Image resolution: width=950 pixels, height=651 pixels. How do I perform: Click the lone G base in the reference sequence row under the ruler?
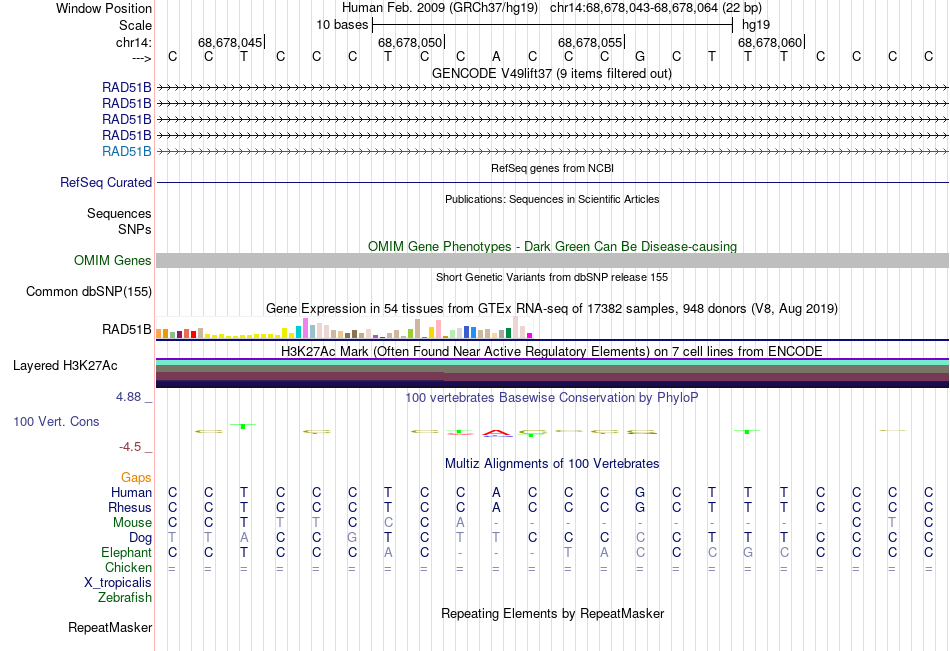pos(640,56)
